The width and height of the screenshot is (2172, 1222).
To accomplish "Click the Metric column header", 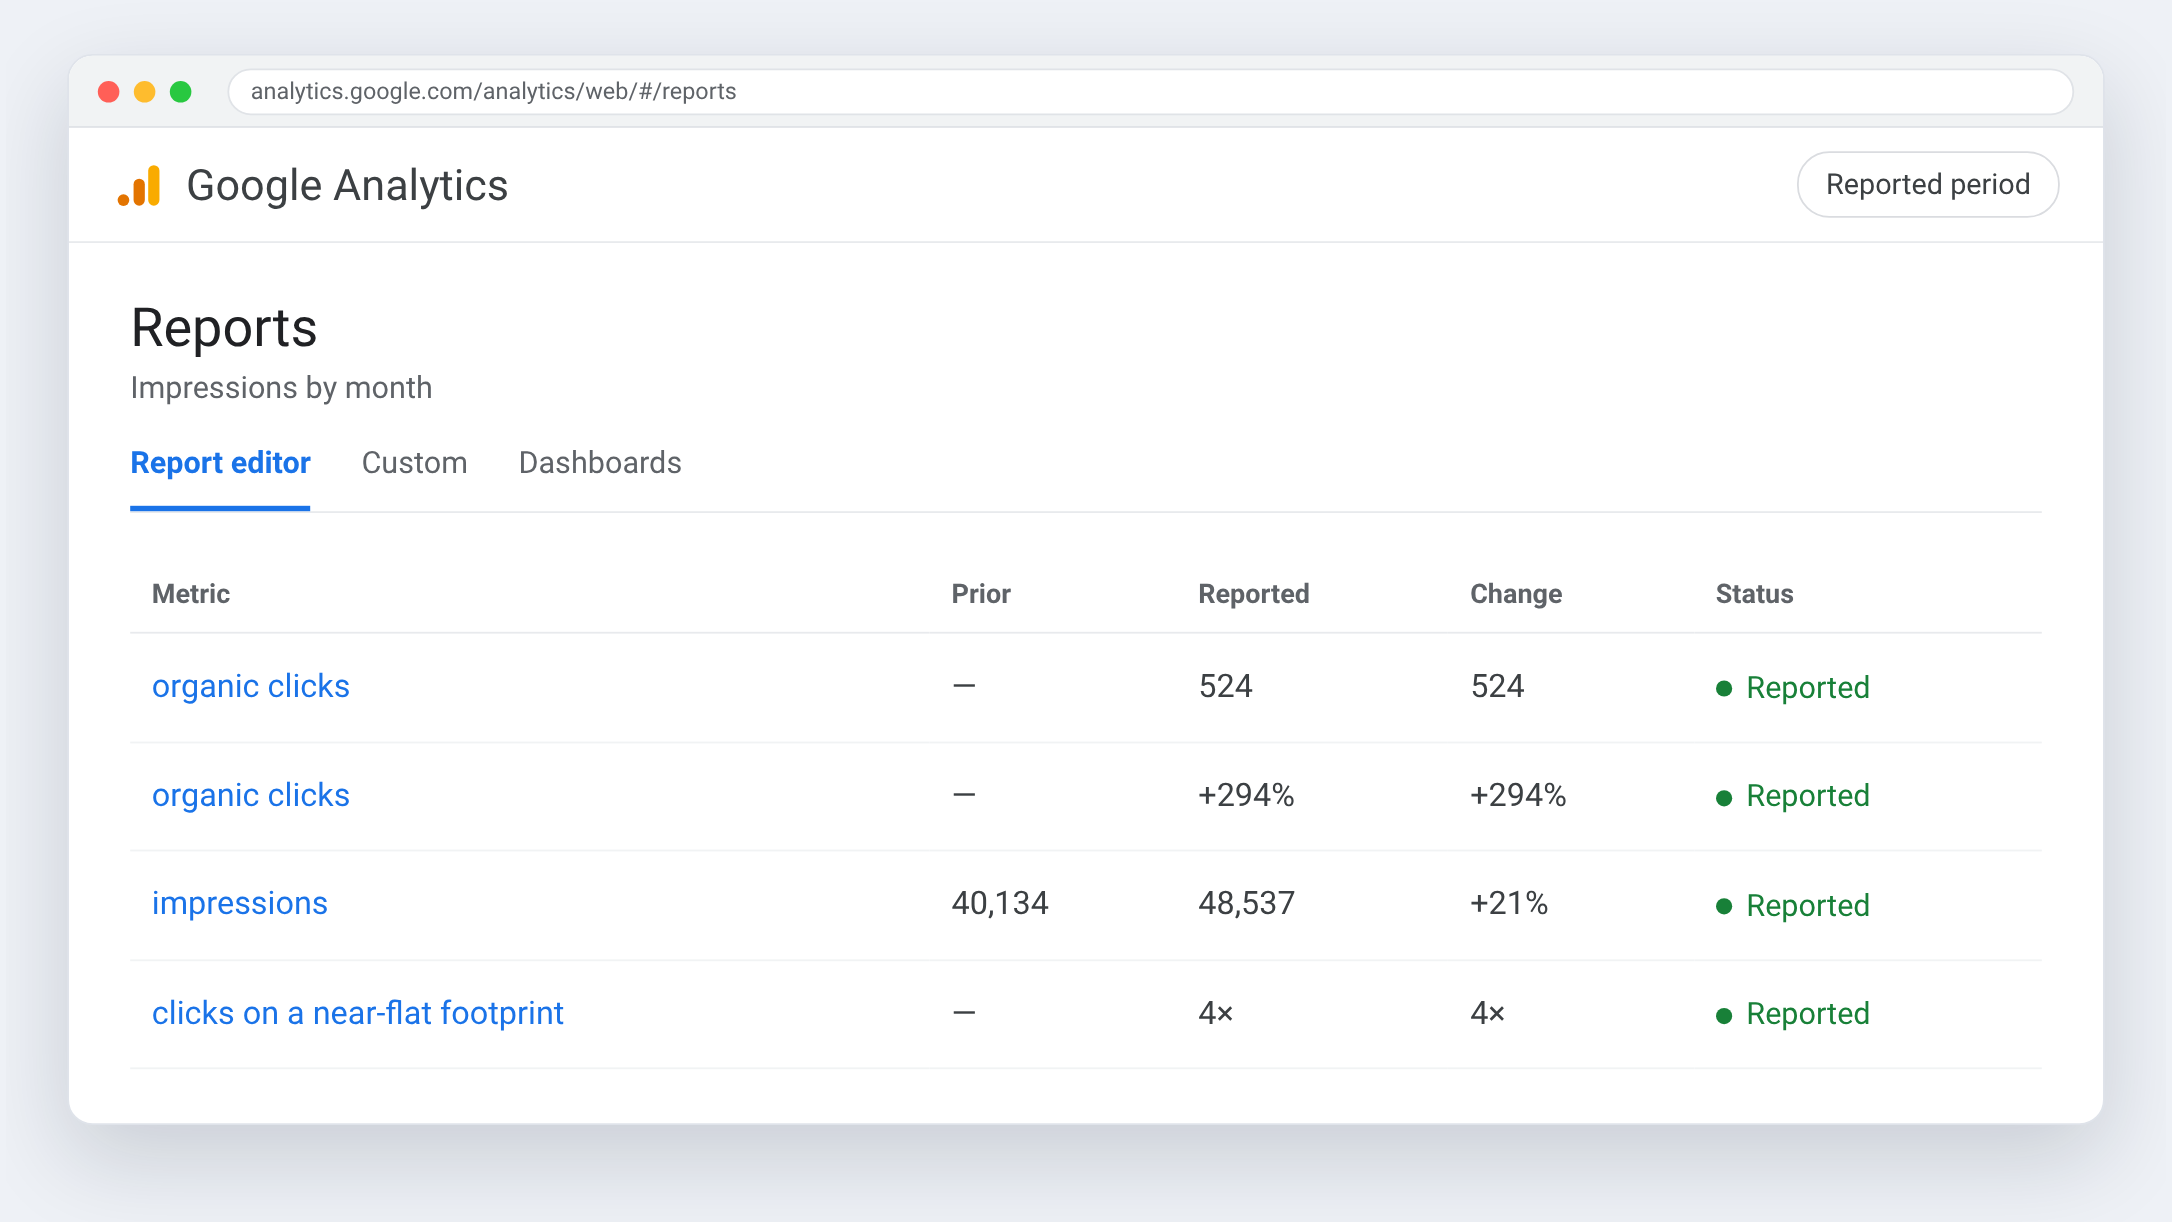I will (191, 594).
